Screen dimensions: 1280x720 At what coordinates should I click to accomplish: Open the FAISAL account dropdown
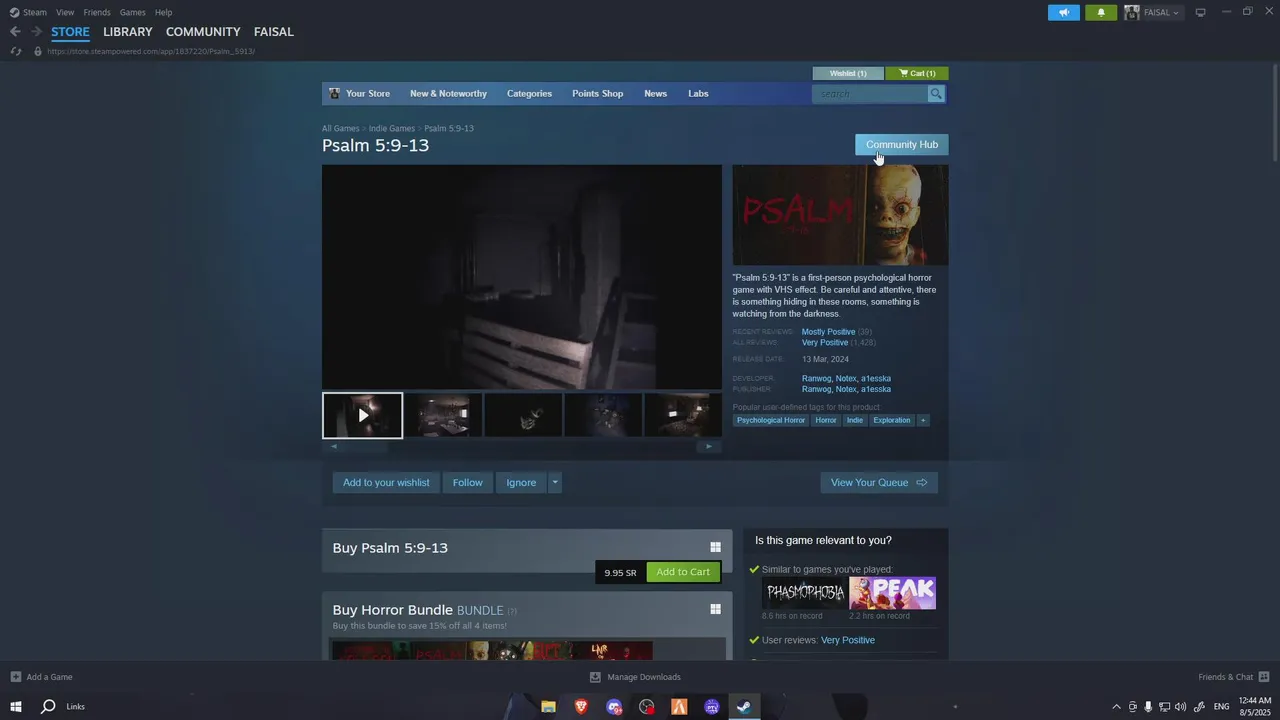[1161, 12]
